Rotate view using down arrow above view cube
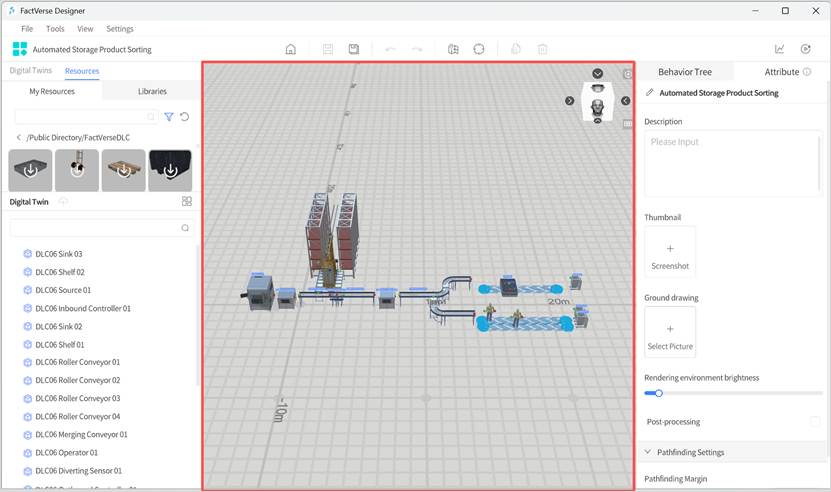The image size is (831, 492). point(597,73)
